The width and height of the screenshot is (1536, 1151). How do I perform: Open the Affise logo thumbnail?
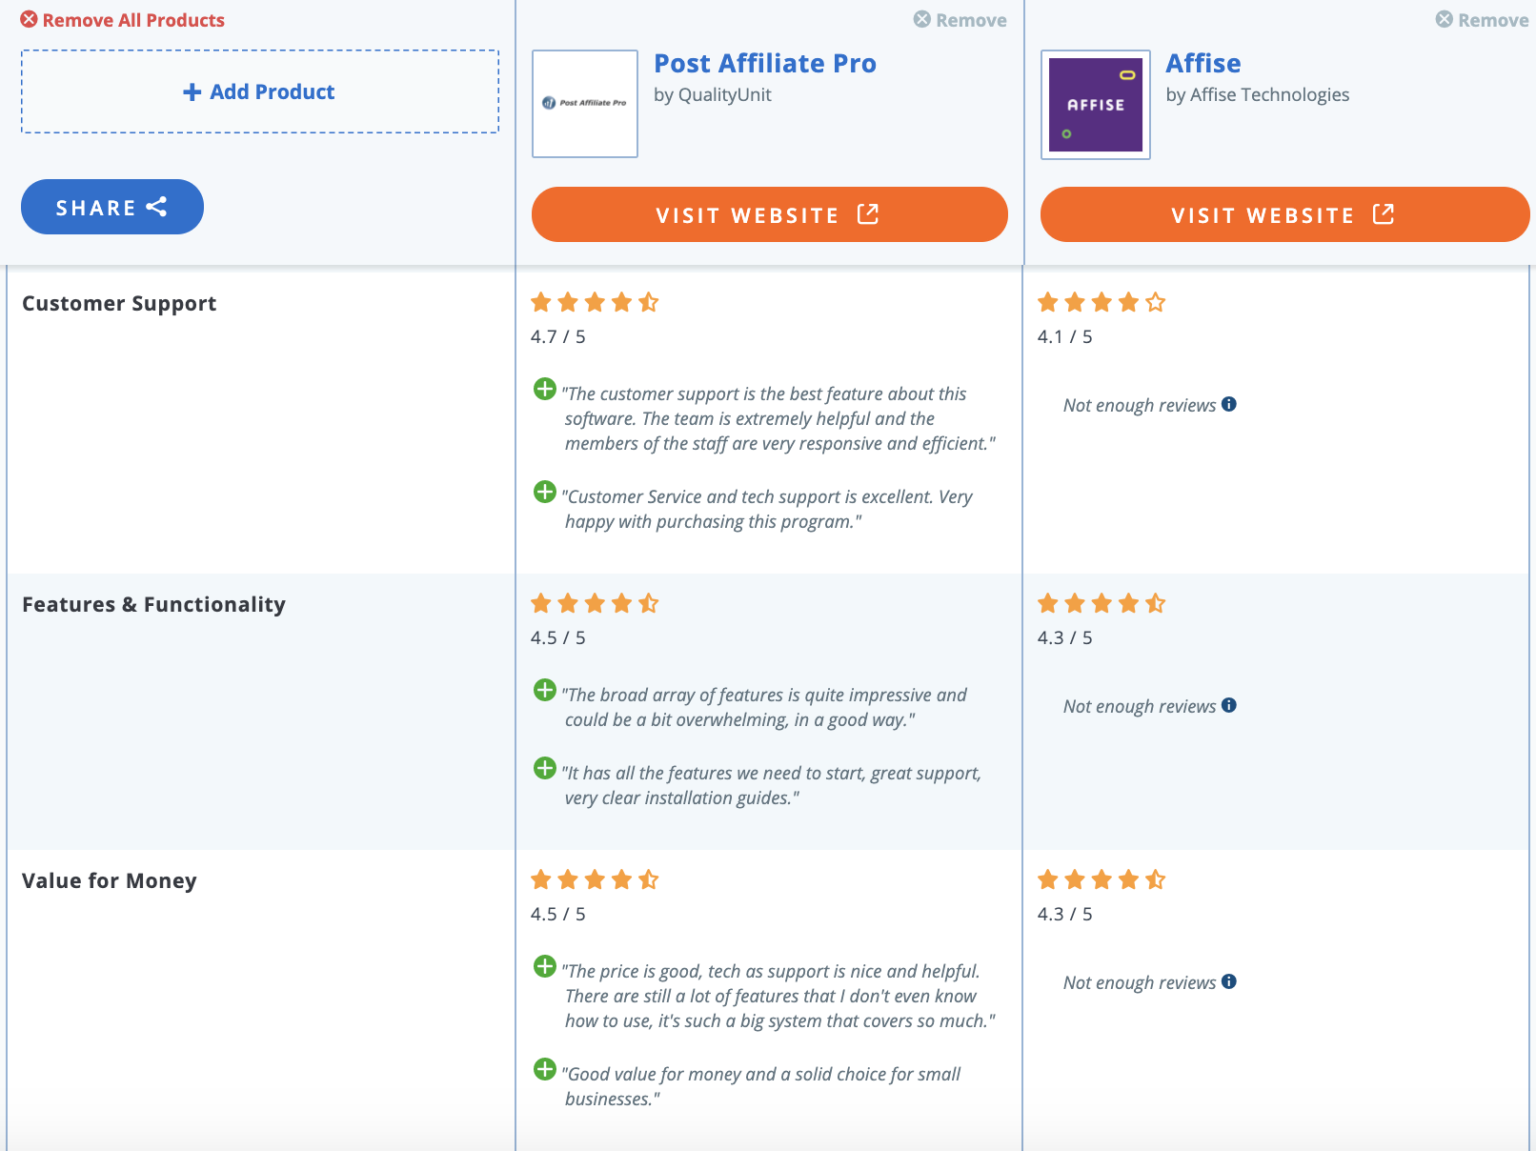point(1095,104)
